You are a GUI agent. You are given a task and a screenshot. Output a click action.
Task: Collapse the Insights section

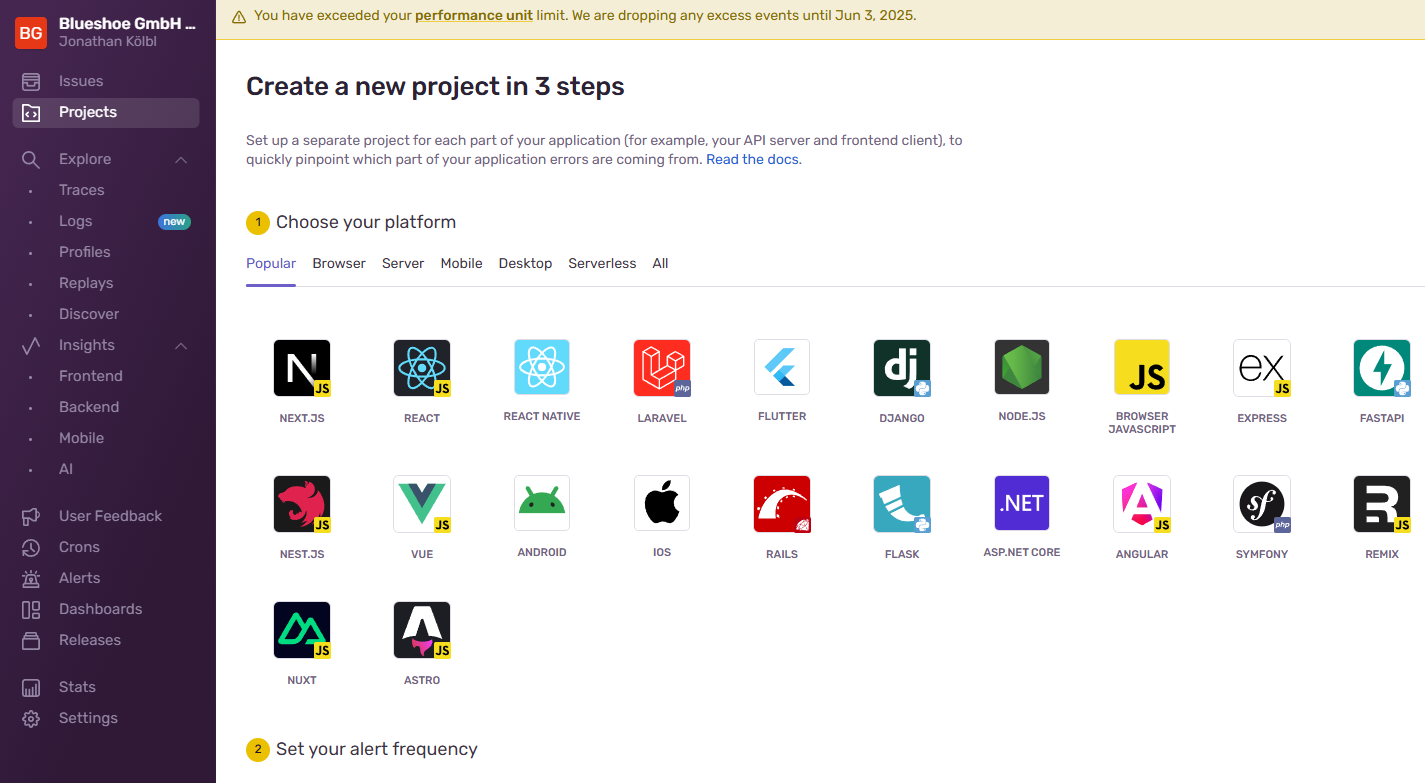click(180, 344)
